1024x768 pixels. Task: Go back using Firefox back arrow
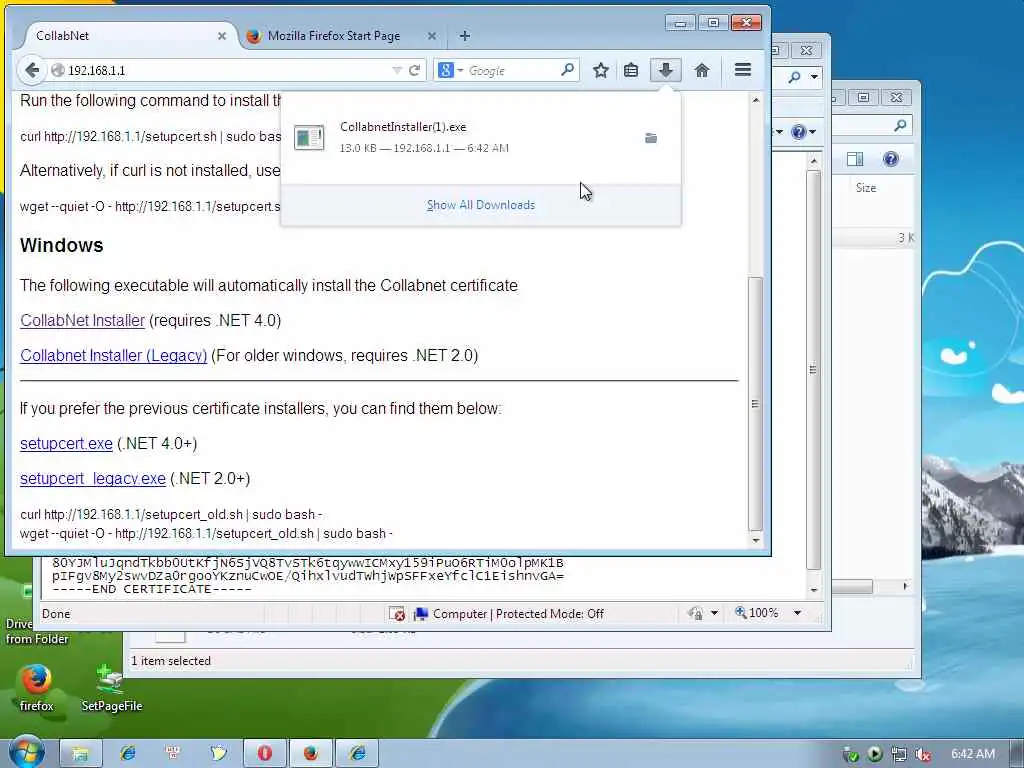(31, 70)
